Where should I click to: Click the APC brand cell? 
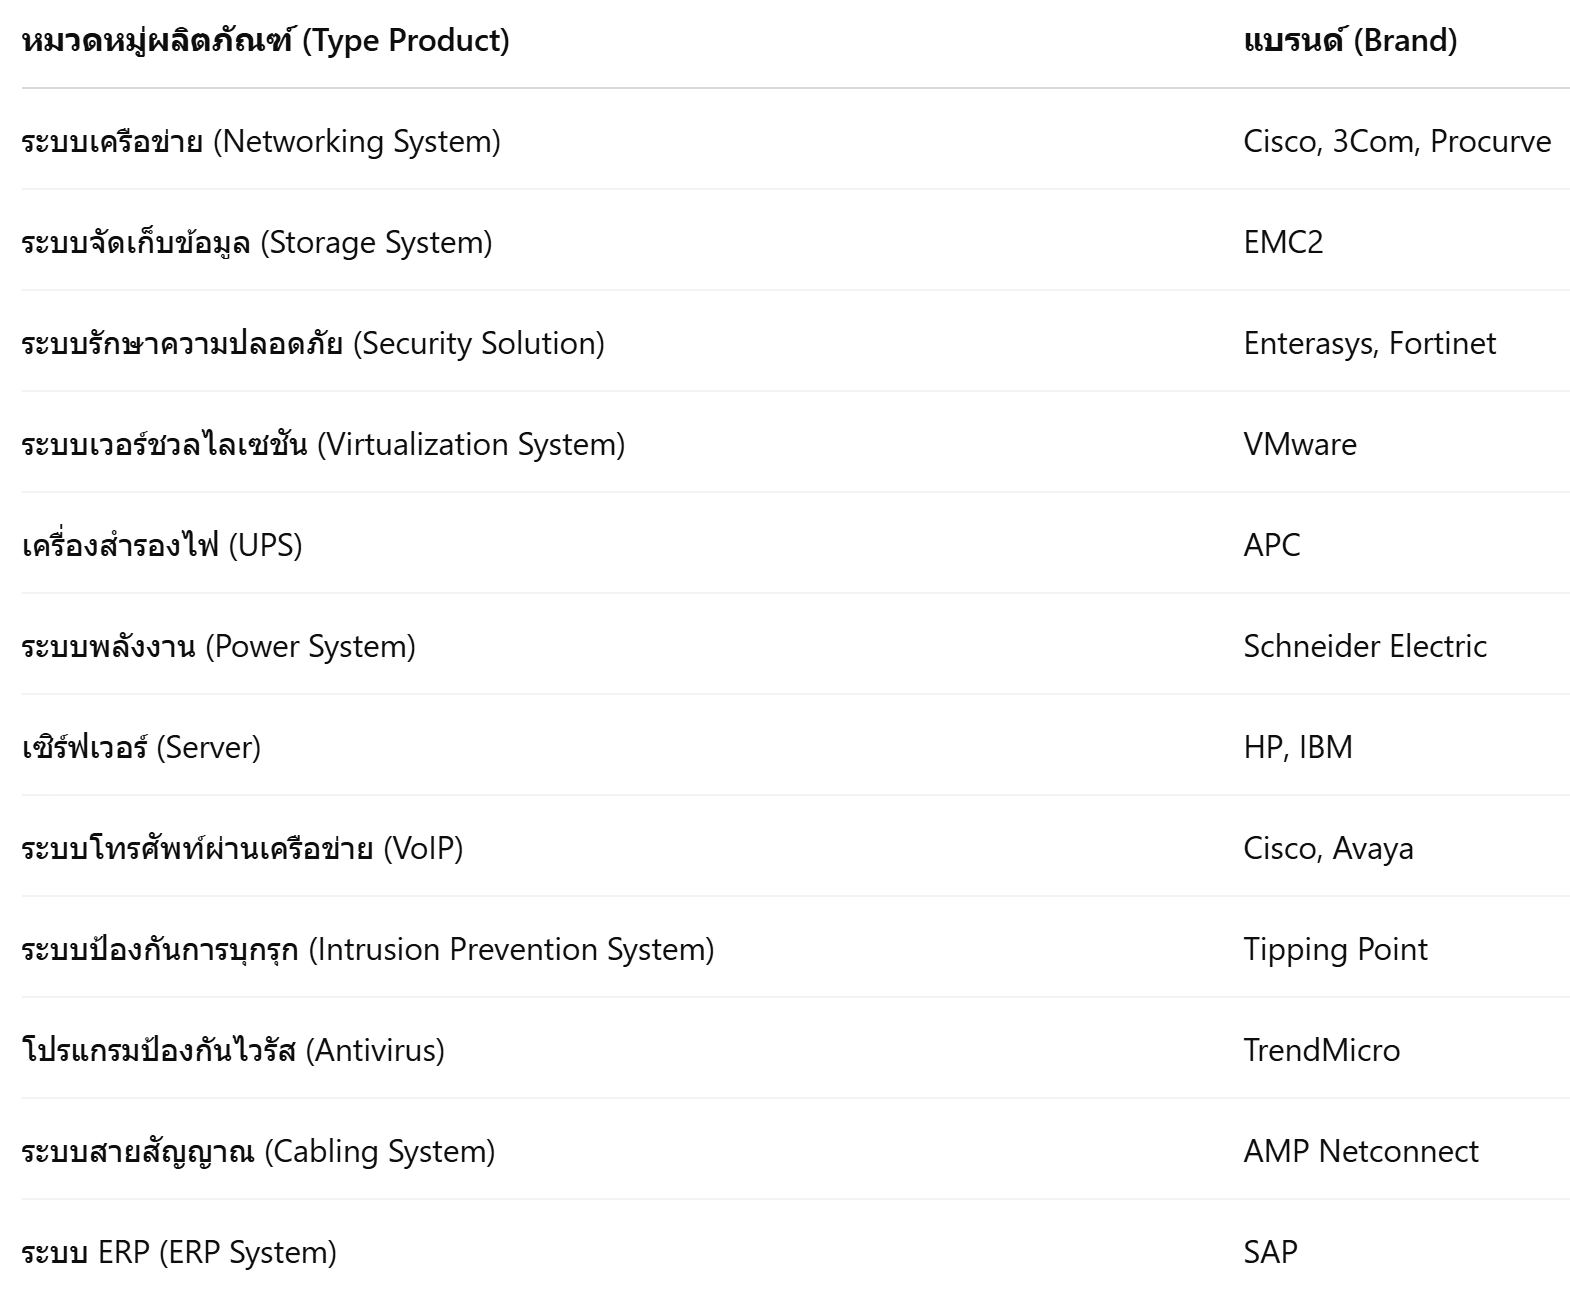1271,545
